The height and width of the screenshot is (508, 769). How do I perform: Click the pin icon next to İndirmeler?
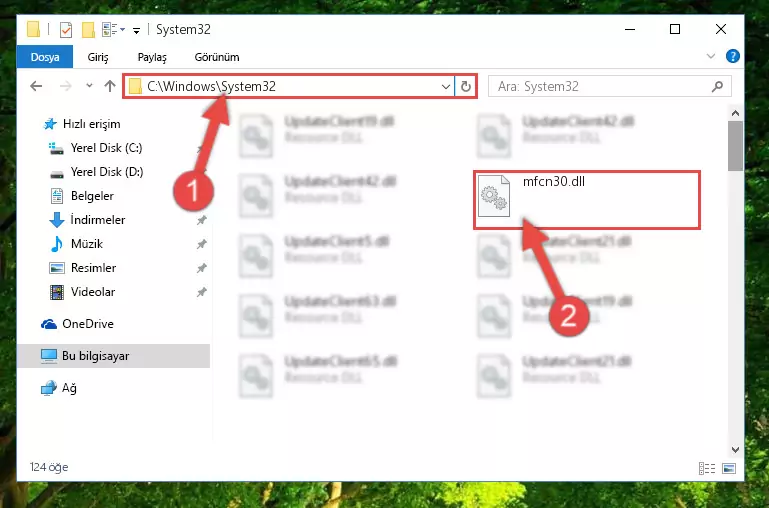coord(201,221)
